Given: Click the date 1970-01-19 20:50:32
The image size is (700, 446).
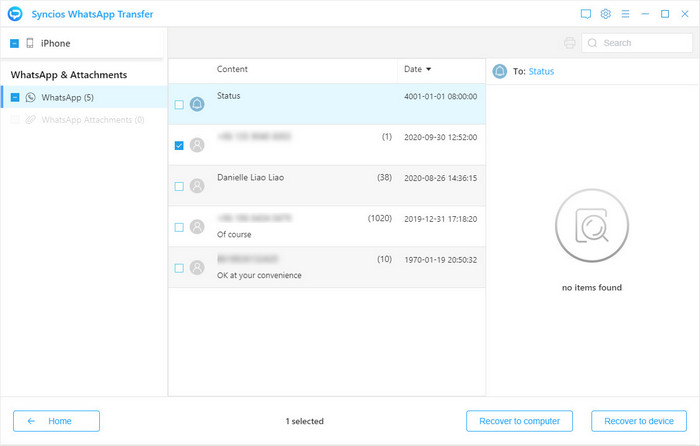Looking at the screenshot, I should click(440, 260).
